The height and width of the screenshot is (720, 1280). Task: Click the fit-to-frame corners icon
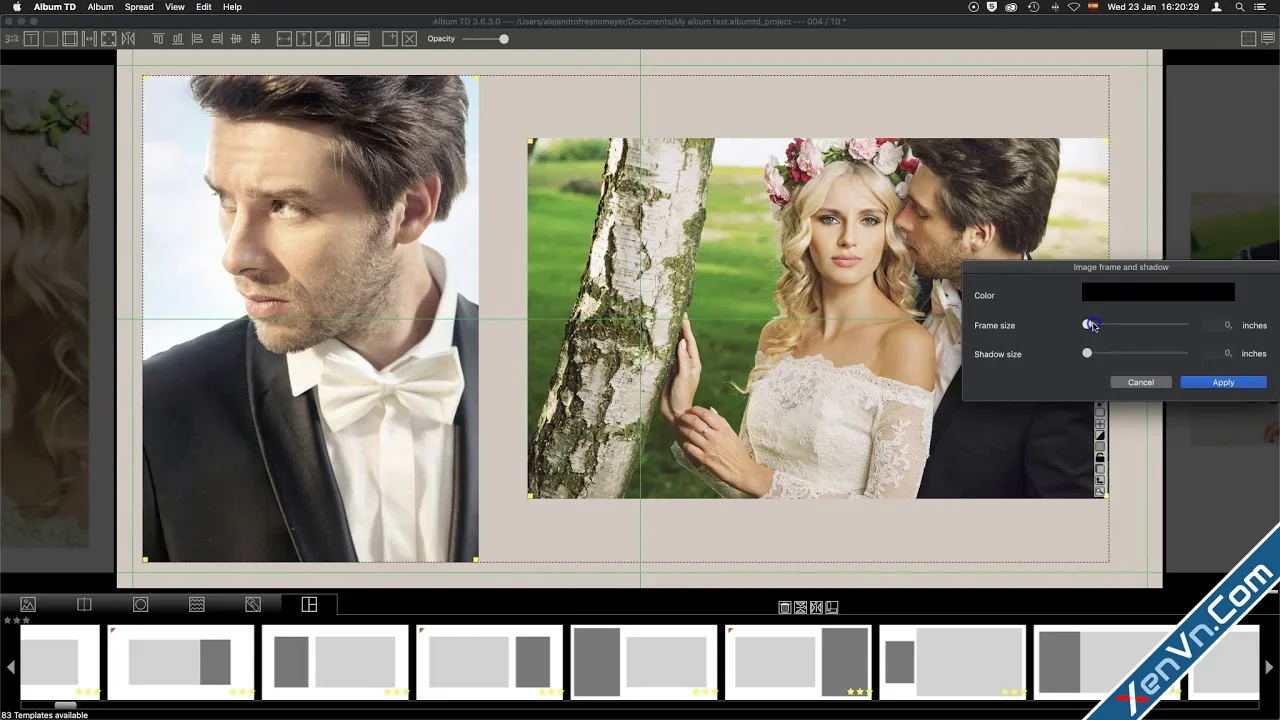click(x=108, y=39)
